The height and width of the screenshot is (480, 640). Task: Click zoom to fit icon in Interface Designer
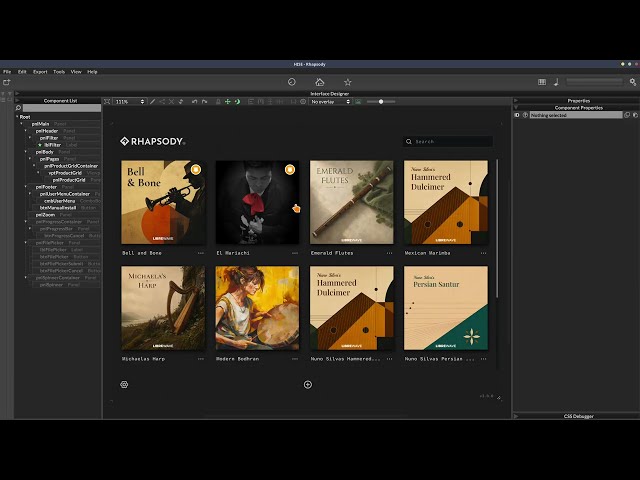[107, 102]
